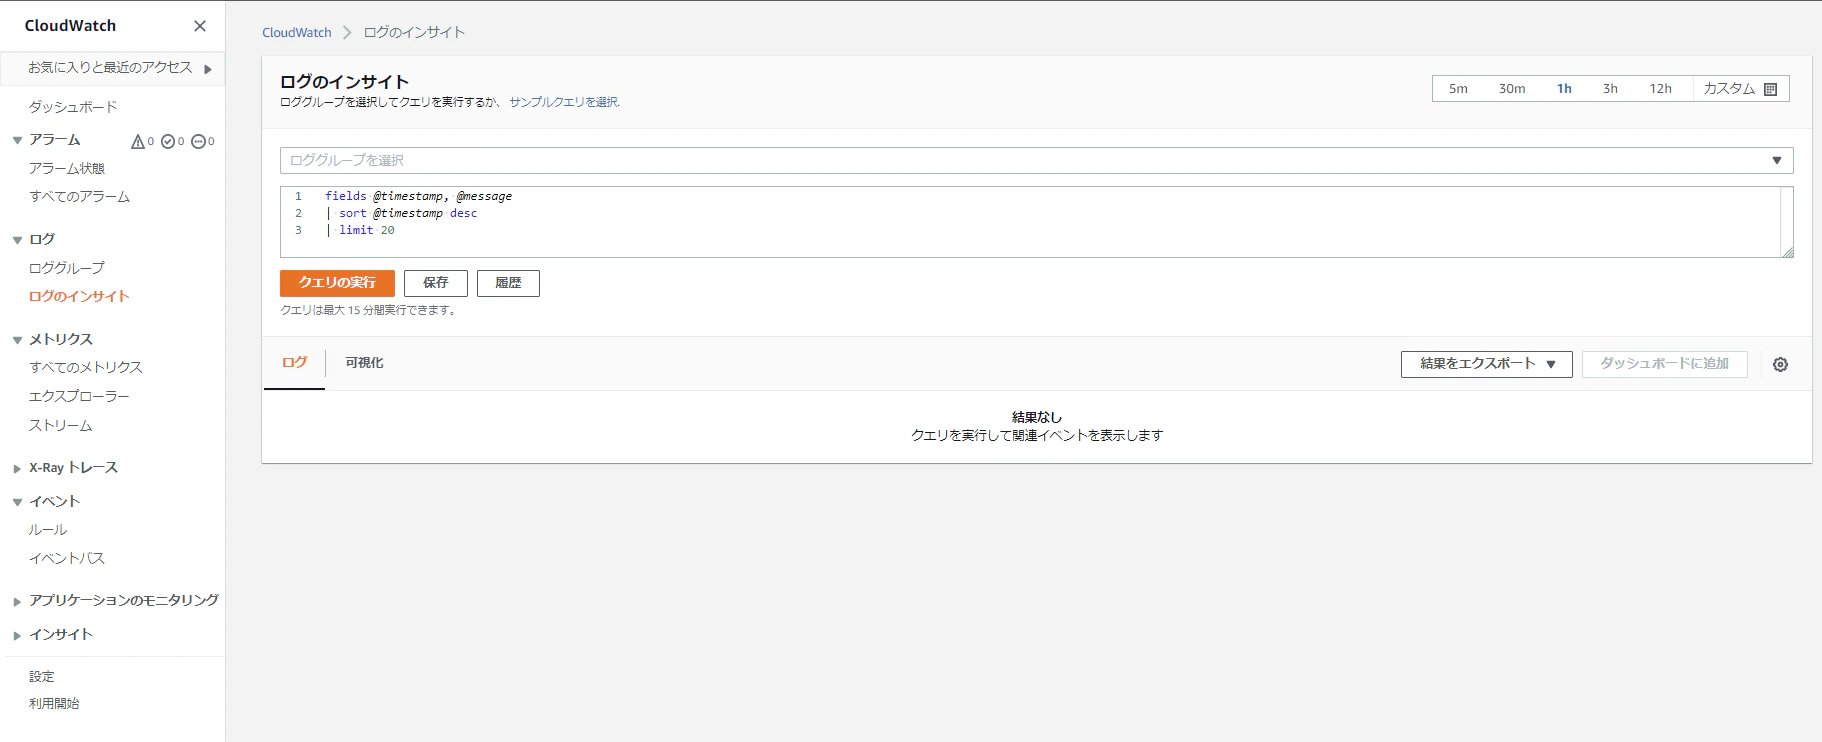Click サンプルクエリを選択 link
The image size is (1822, 742).
click(564, 102)
